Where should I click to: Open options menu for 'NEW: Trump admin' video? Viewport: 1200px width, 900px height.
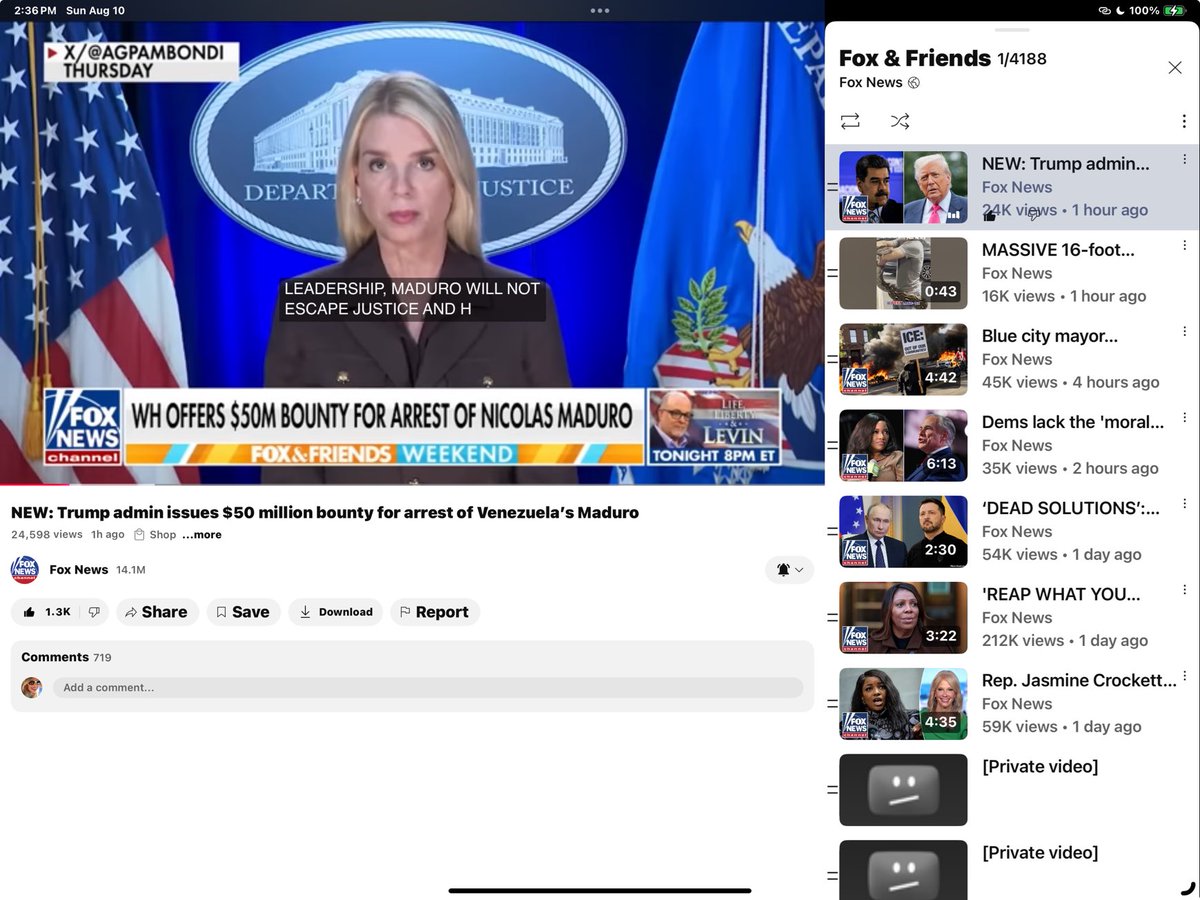(1184, 159)
